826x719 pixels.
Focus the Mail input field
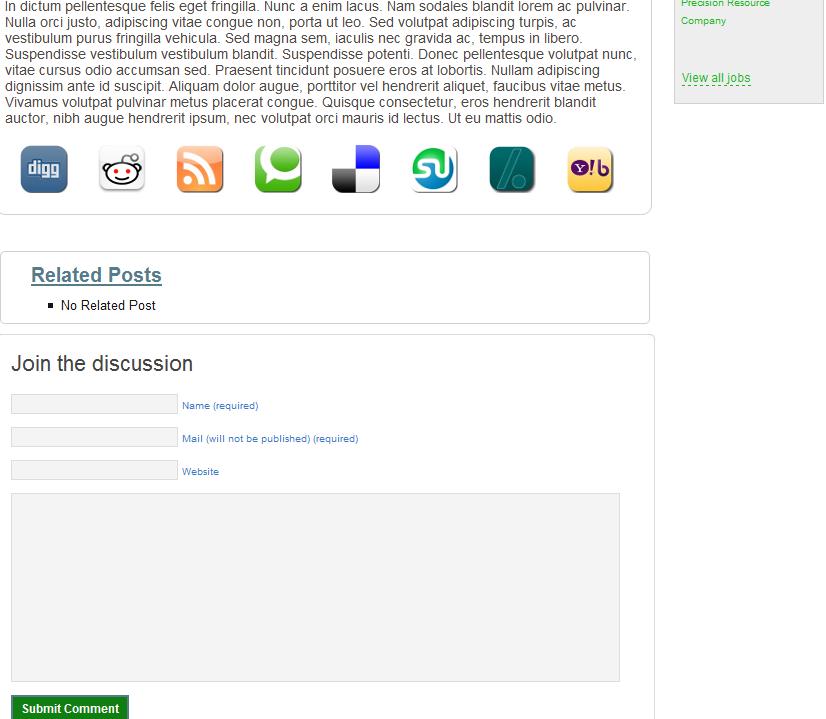point(94,437)
